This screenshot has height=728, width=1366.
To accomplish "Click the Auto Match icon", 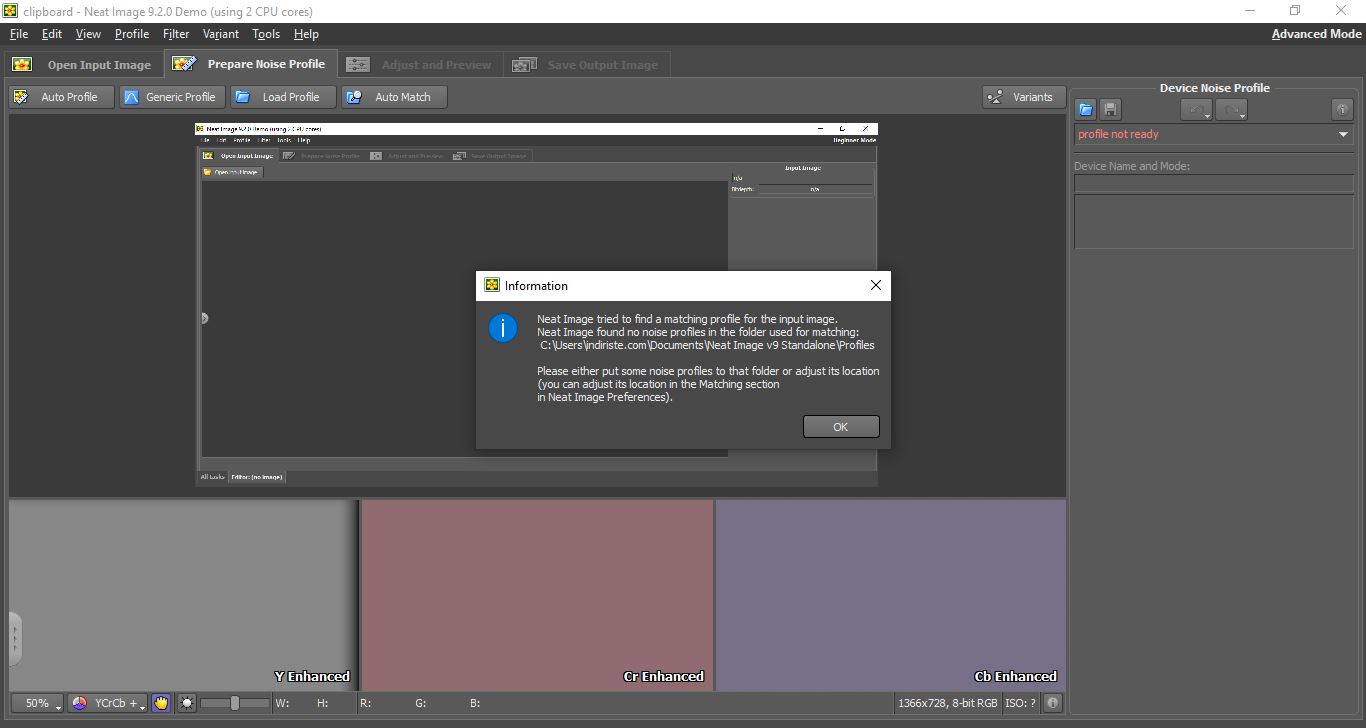I will point(354,97).
